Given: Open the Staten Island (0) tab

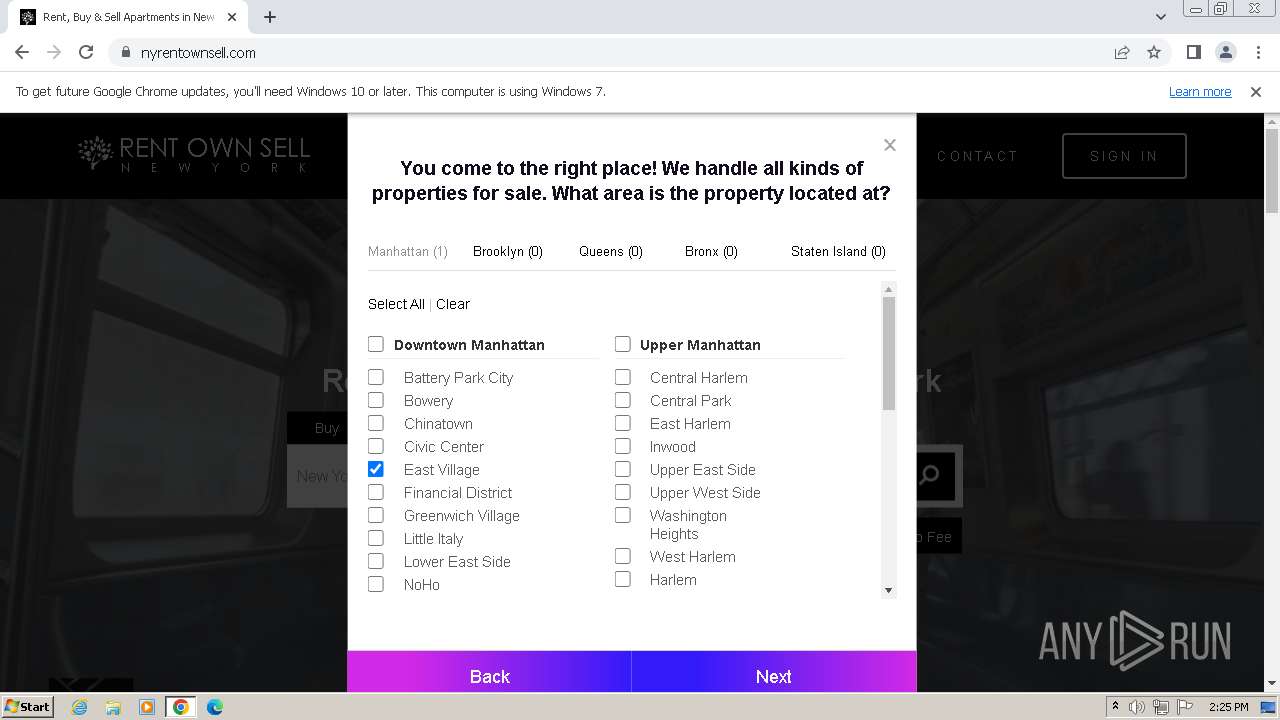Looking at the screenshot, I should [x=838, y=251].
